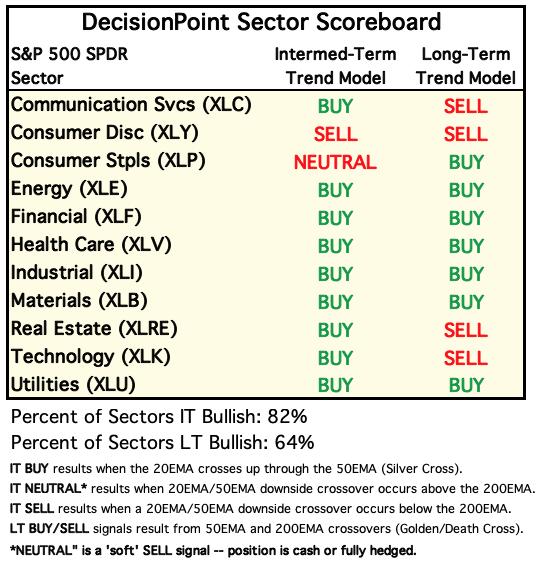This screenshot has height=565, width=542.
Task: Select the Communication Svcs (XLC) row label
Action: coord(131,105)
